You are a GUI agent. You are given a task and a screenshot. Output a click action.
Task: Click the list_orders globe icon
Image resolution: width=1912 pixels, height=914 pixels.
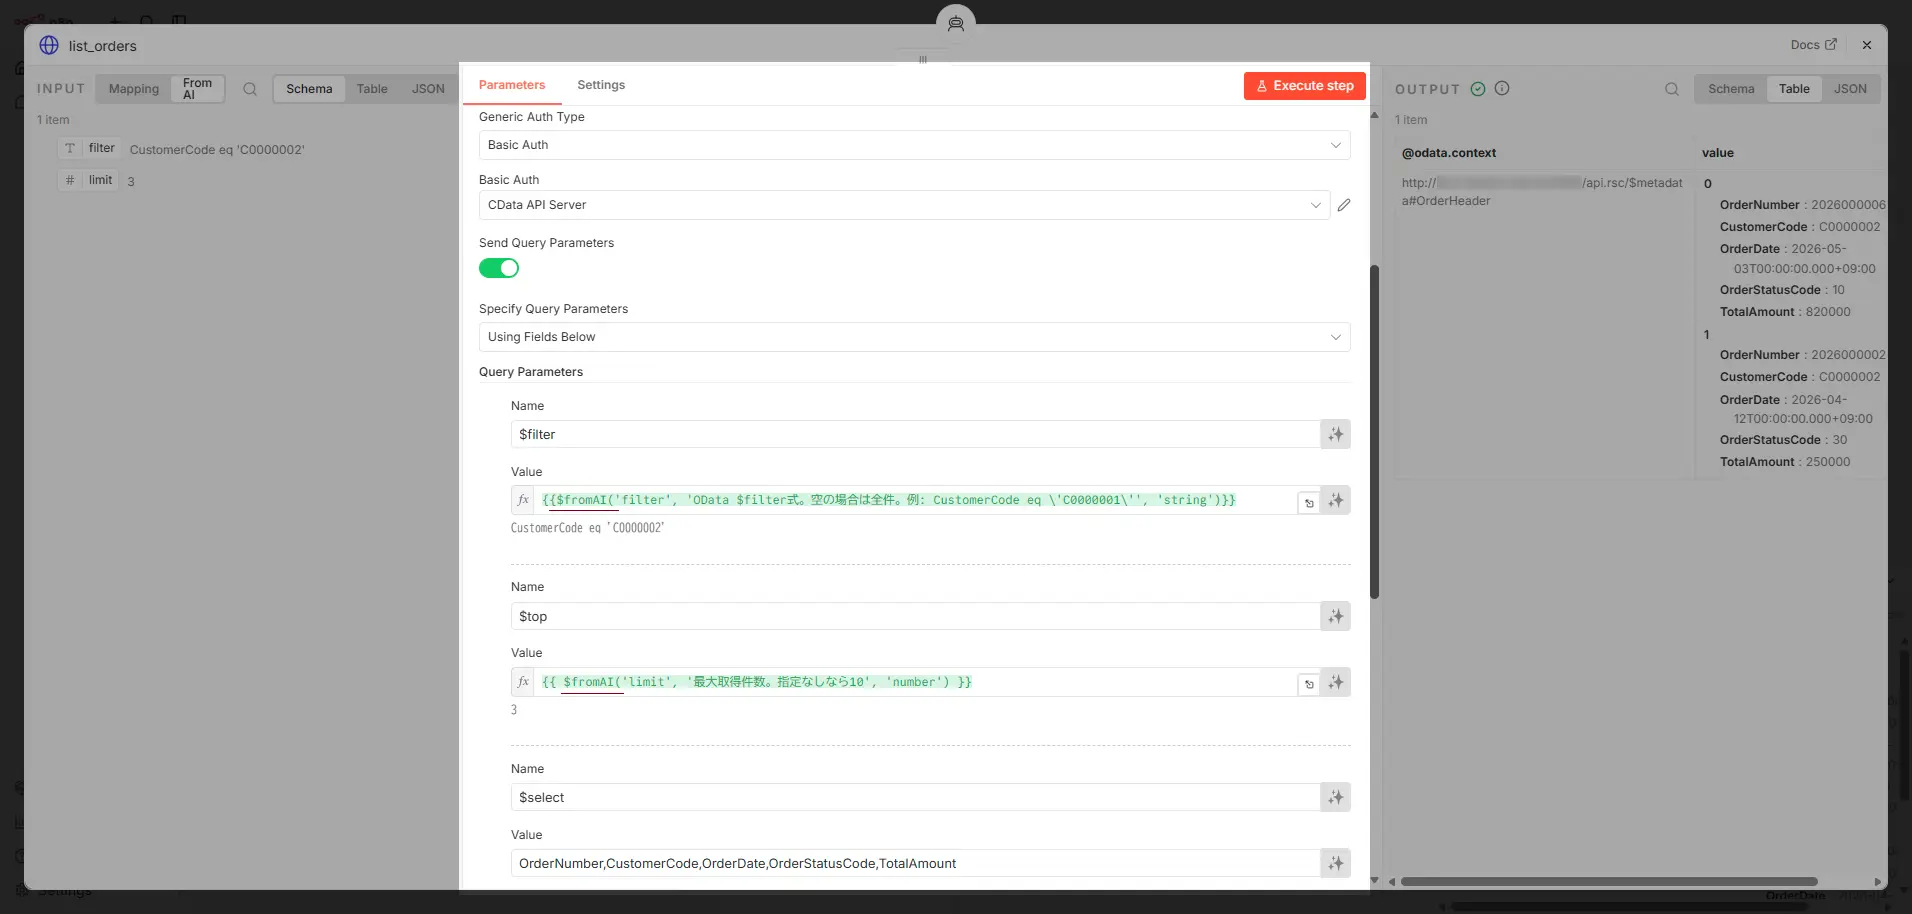[x=49, y=45]
